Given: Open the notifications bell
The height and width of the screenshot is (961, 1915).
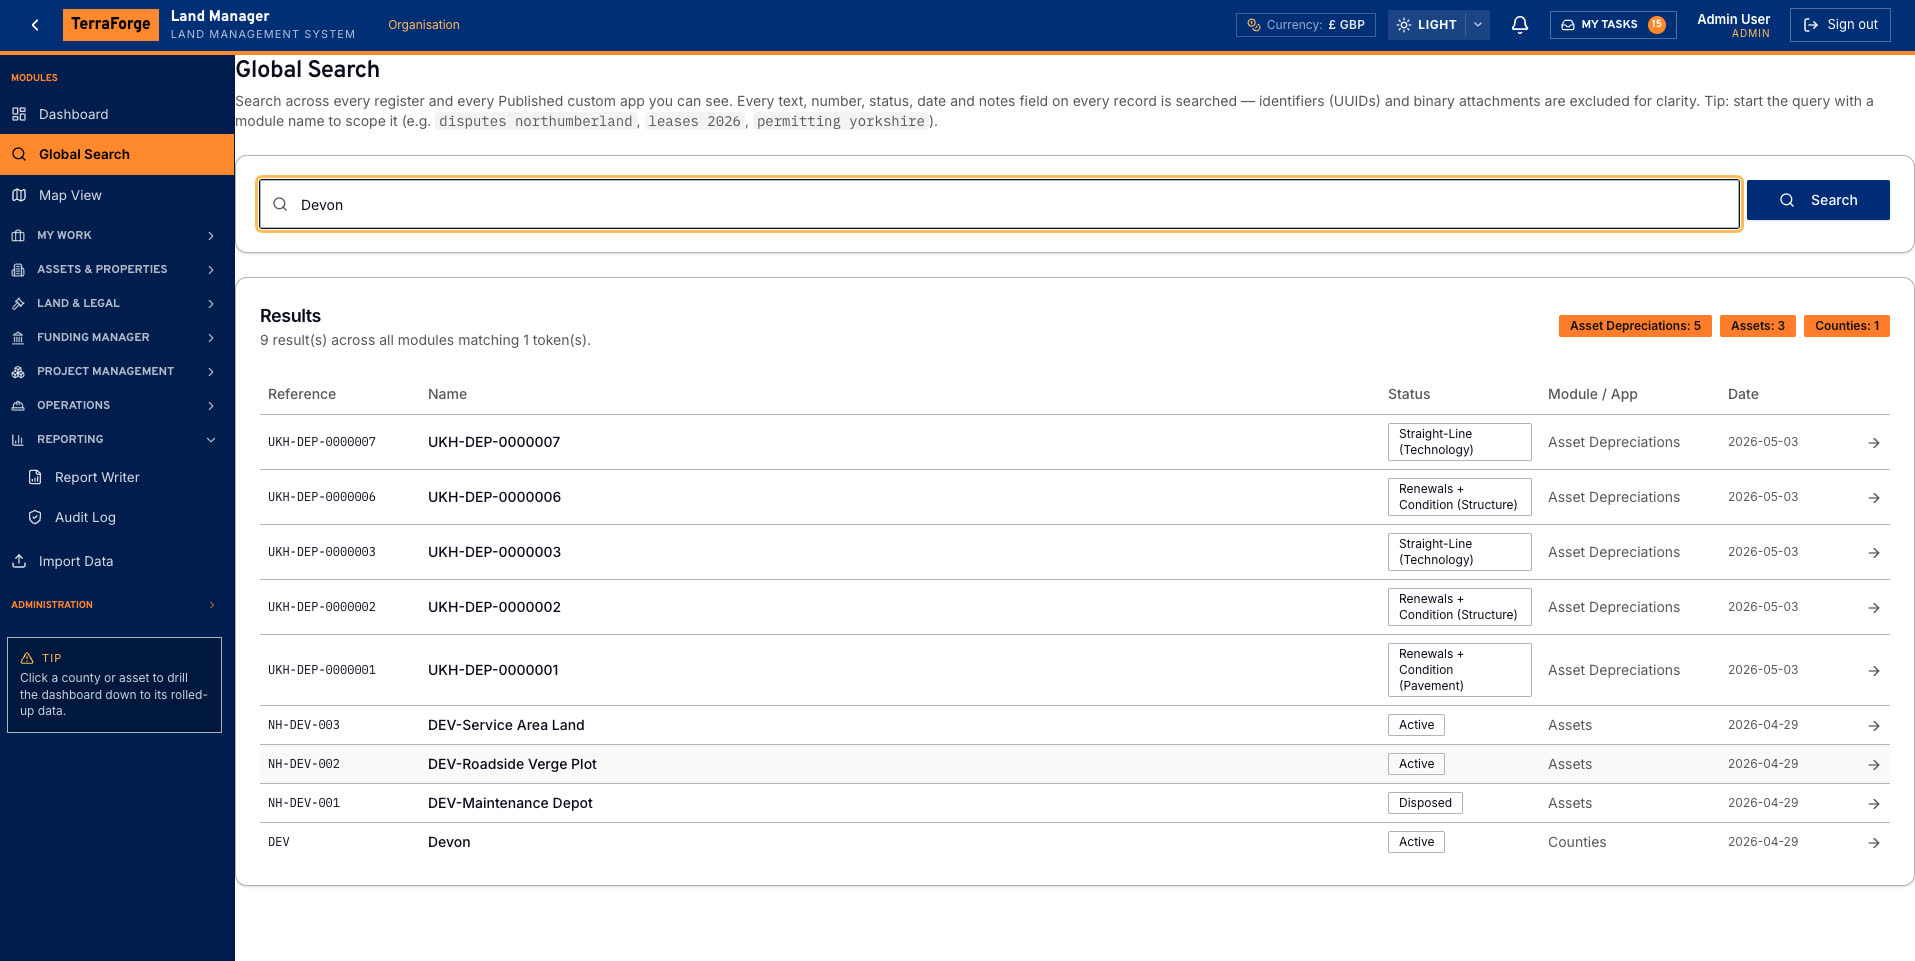Looking at the screenshot, I should pyautogui.click(x=1519, y=25).
